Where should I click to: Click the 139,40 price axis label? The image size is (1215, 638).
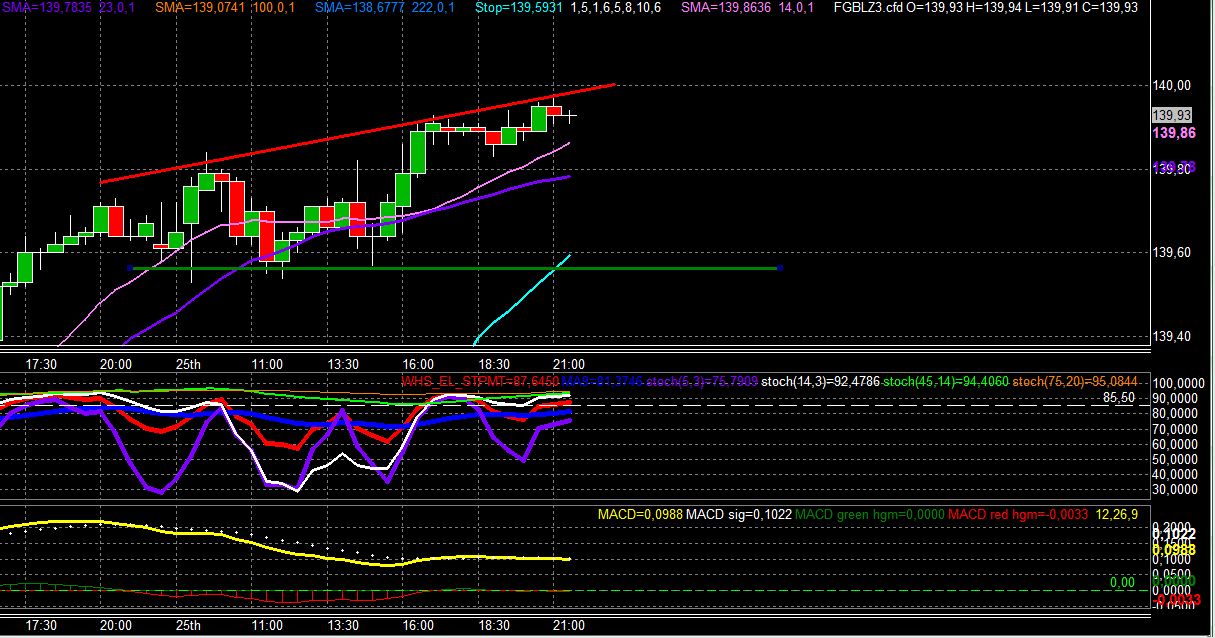tap(1171, 336)
